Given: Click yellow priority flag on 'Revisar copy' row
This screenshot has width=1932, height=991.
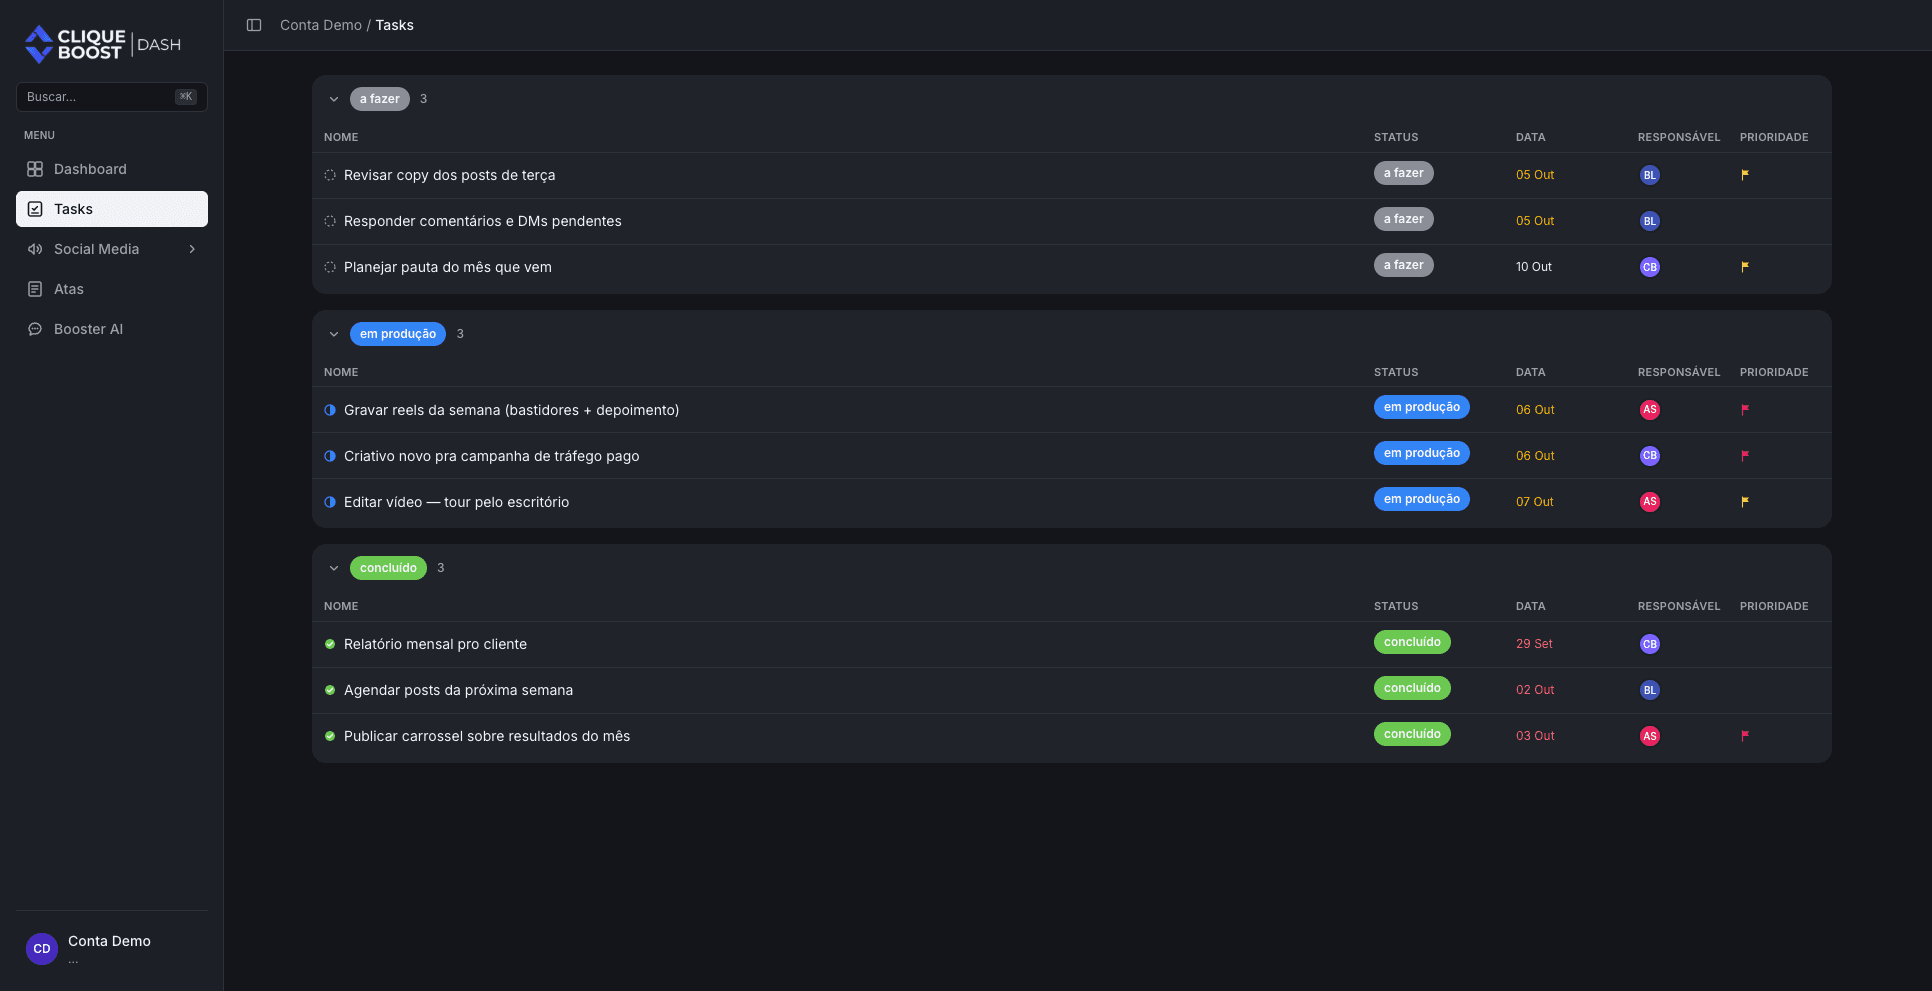Looking at the screenshot, I should pos(1745,175).
